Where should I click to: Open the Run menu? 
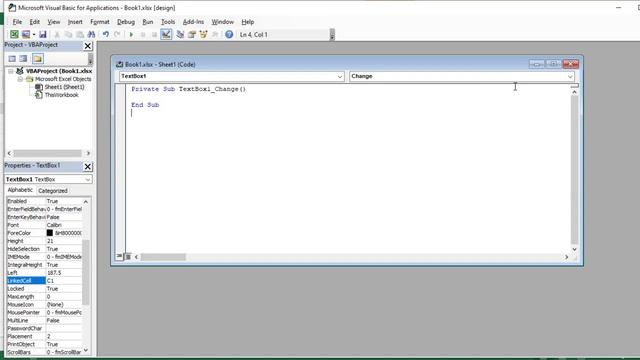click(148, 22)
